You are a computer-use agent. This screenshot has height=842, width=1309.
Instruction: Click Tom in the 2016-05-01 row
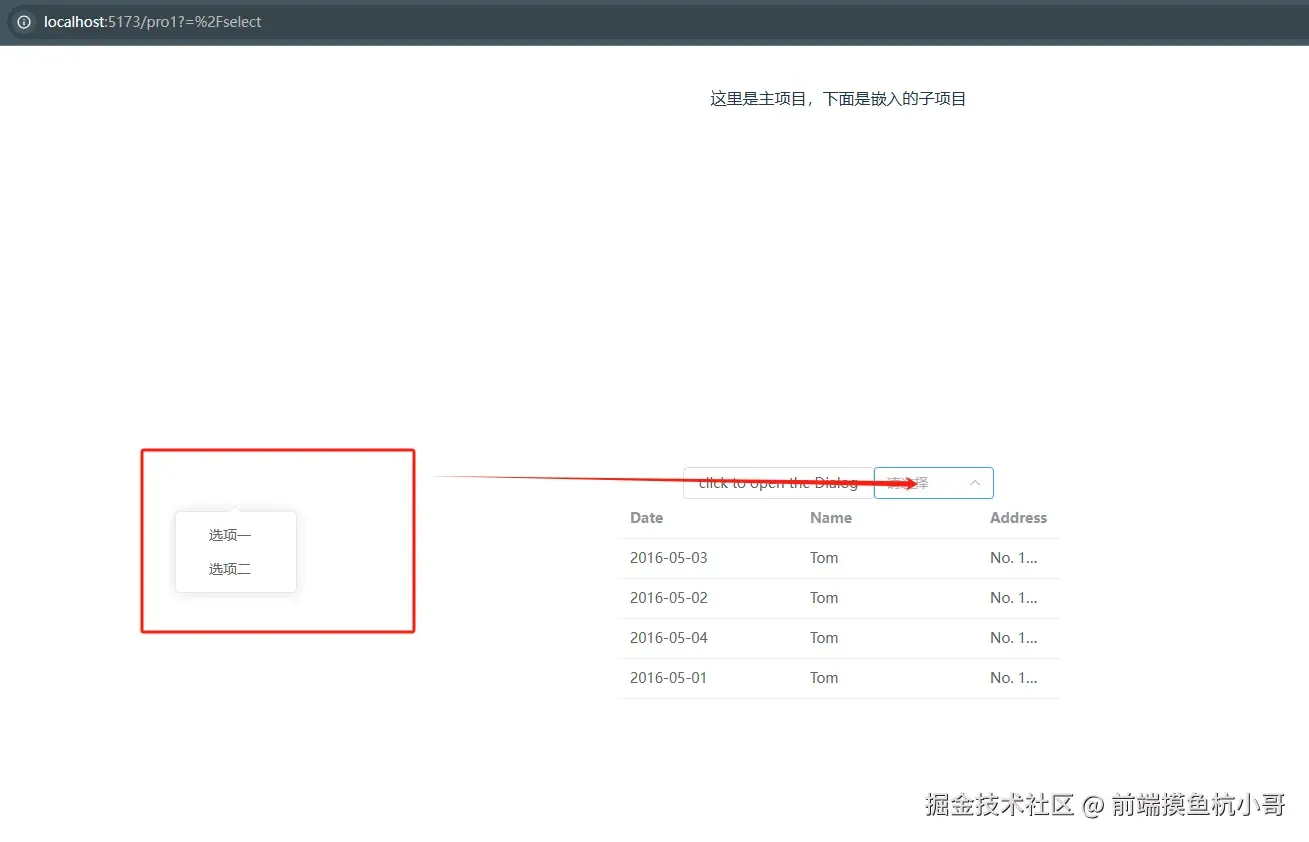coord(824,678)
